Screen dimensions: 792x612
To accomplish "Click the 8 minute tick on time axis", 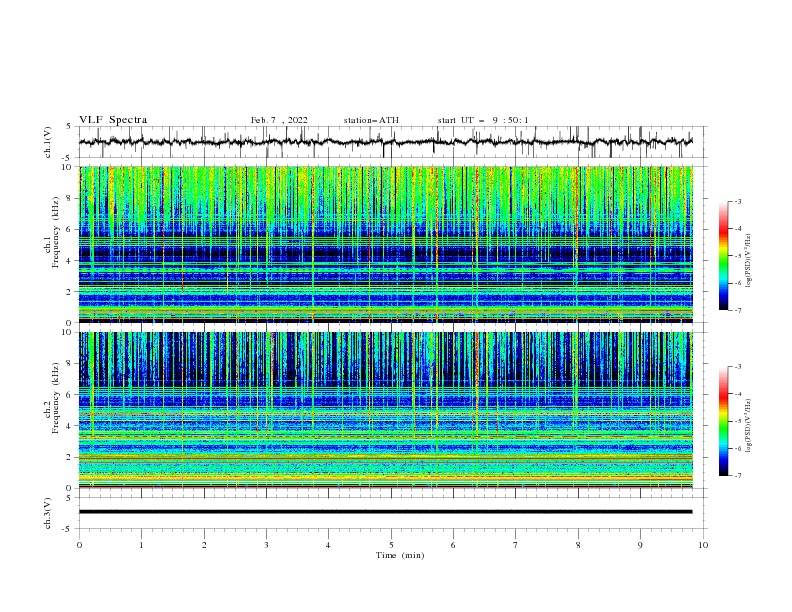I will [578, 545].
